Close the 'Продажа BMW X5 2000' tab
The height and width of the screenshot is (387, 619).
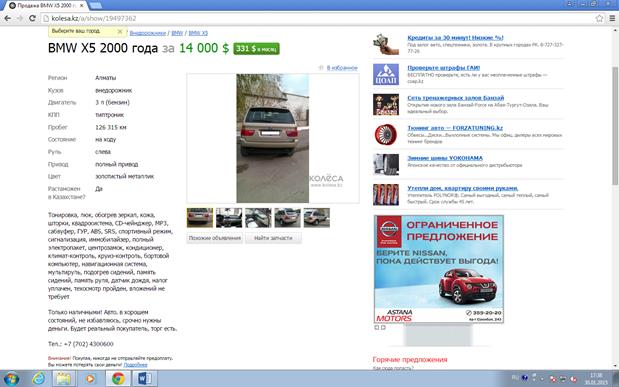pos(82,6)
